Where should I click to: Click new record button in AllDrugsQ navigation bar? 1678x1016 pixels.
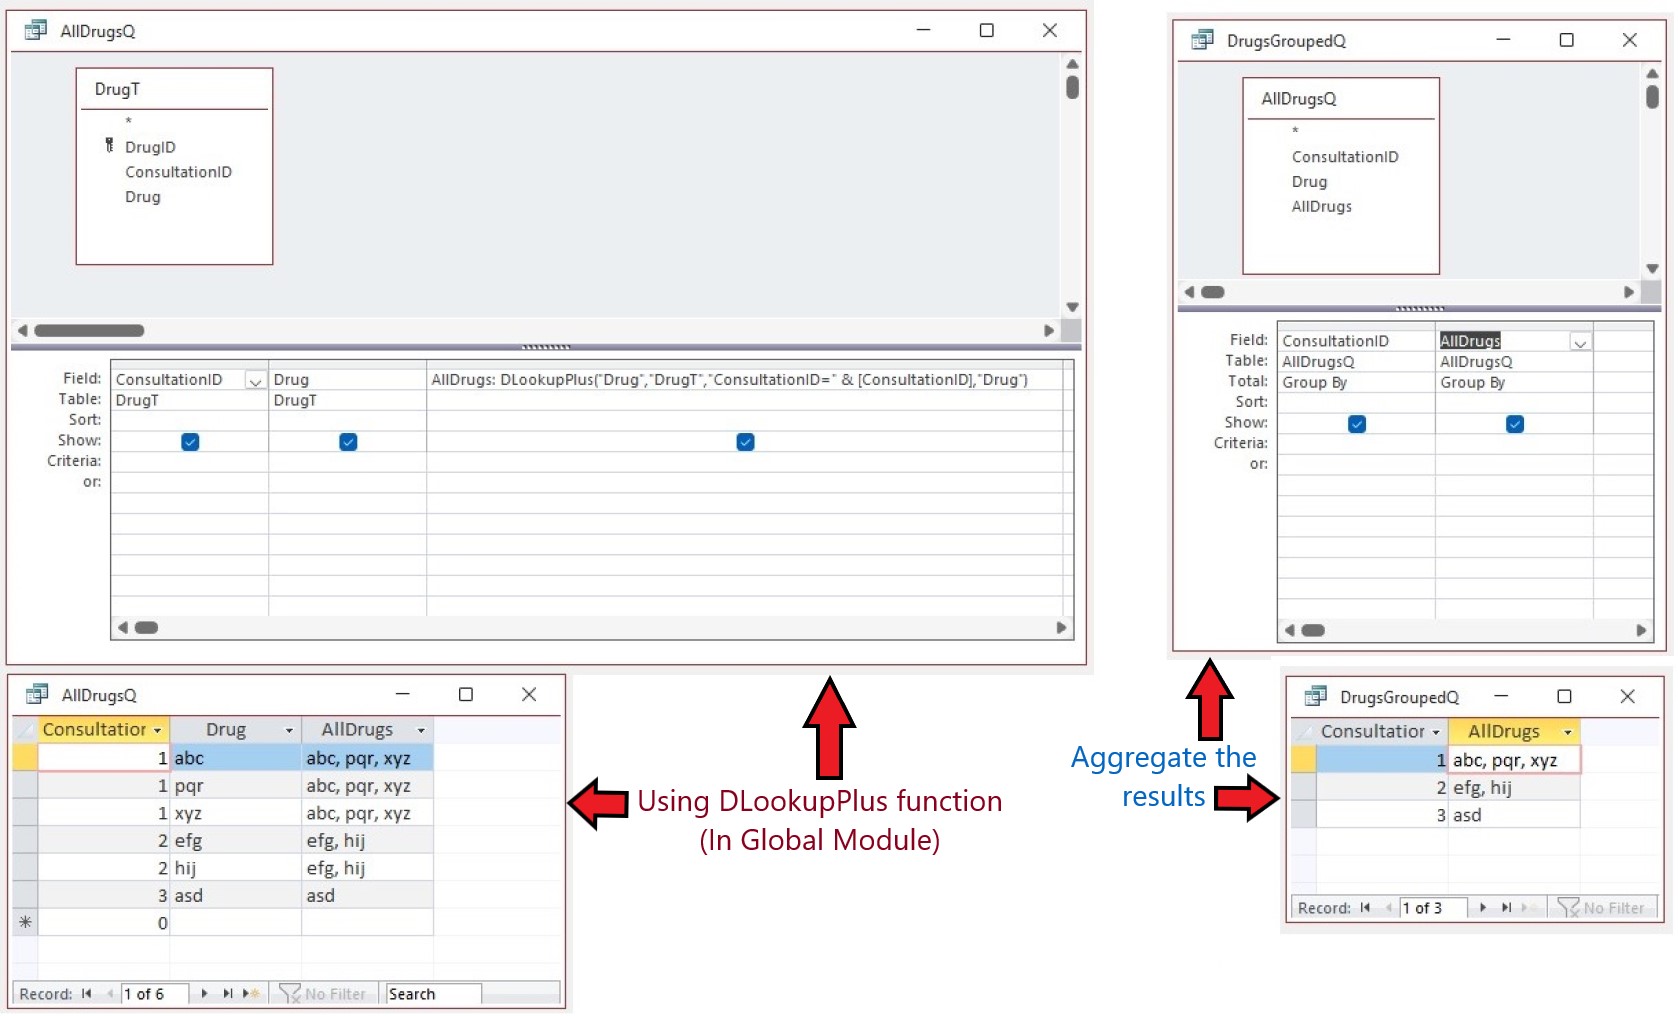click(251, 994)
